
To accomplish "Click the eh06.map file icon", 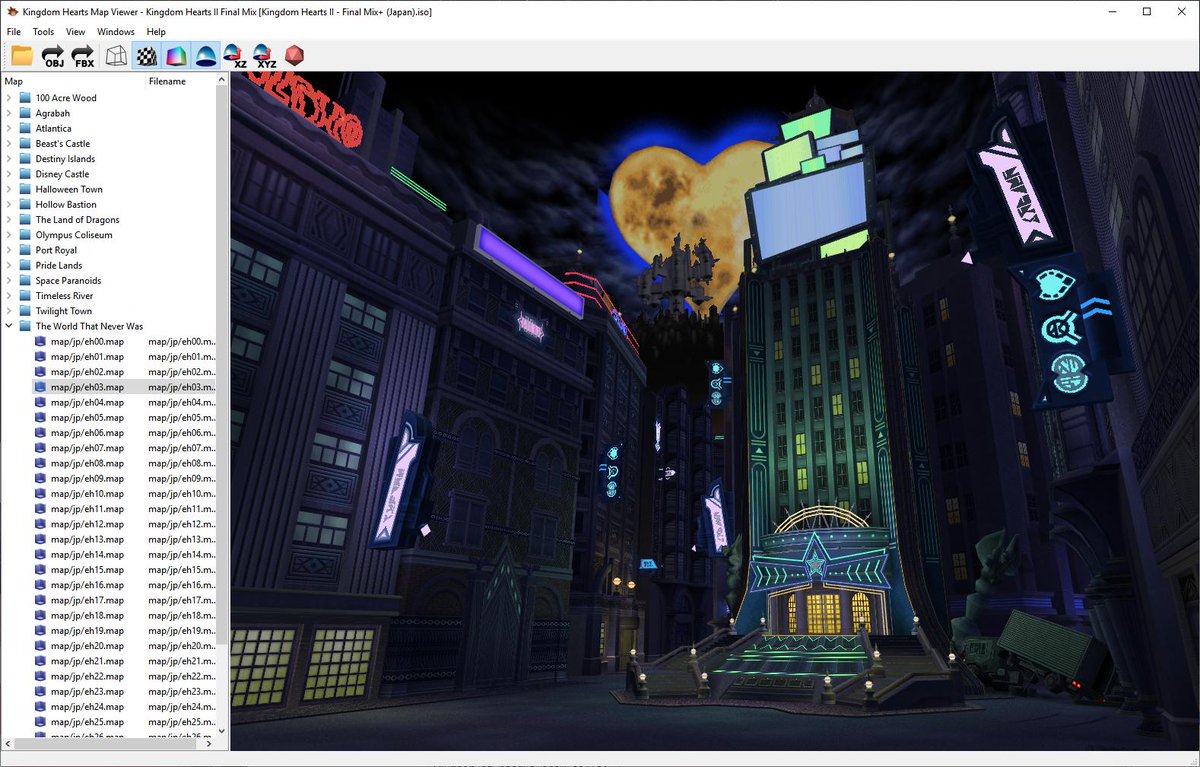I will point(40,433).
